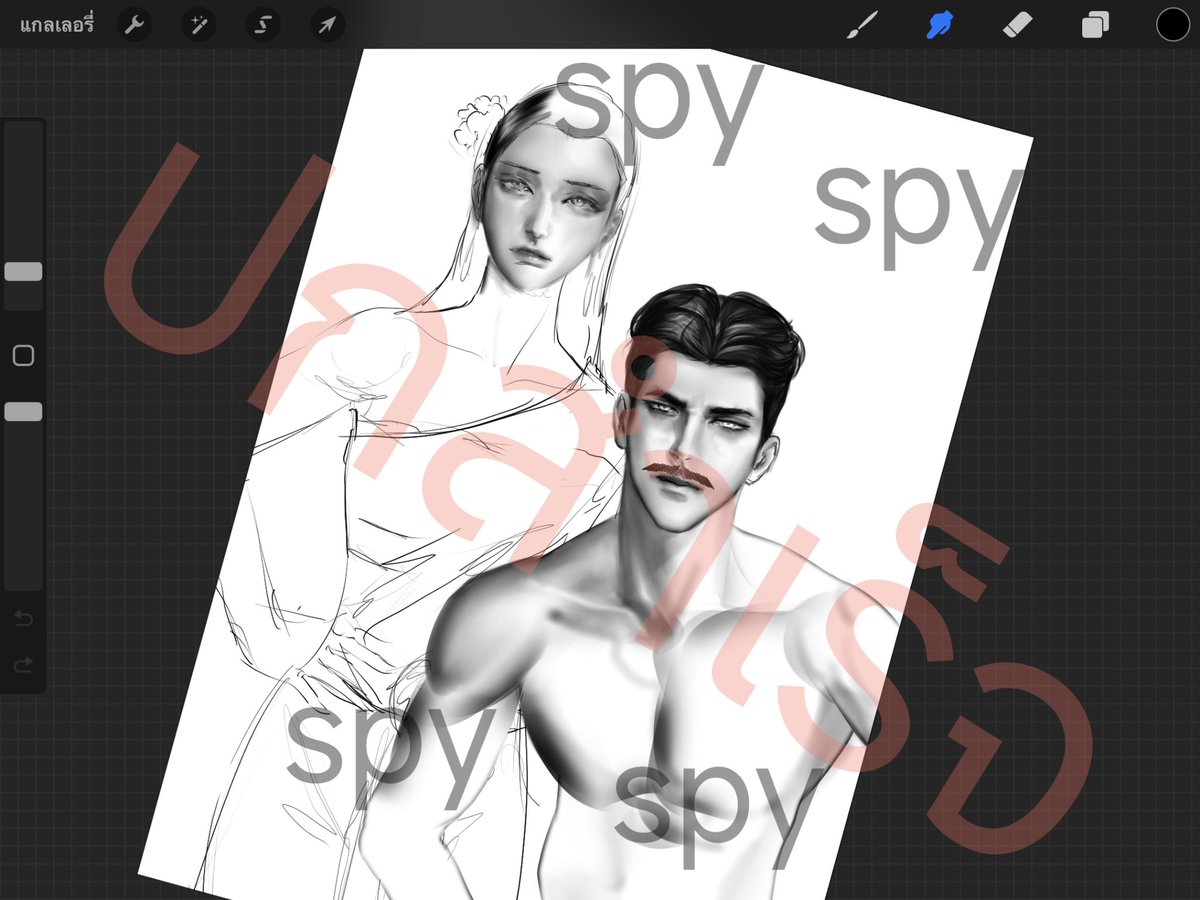Tap the square Modify button in sidebar
Image resolution: width=1200 pixels, height=900 pixels.
tap(23, 355)
